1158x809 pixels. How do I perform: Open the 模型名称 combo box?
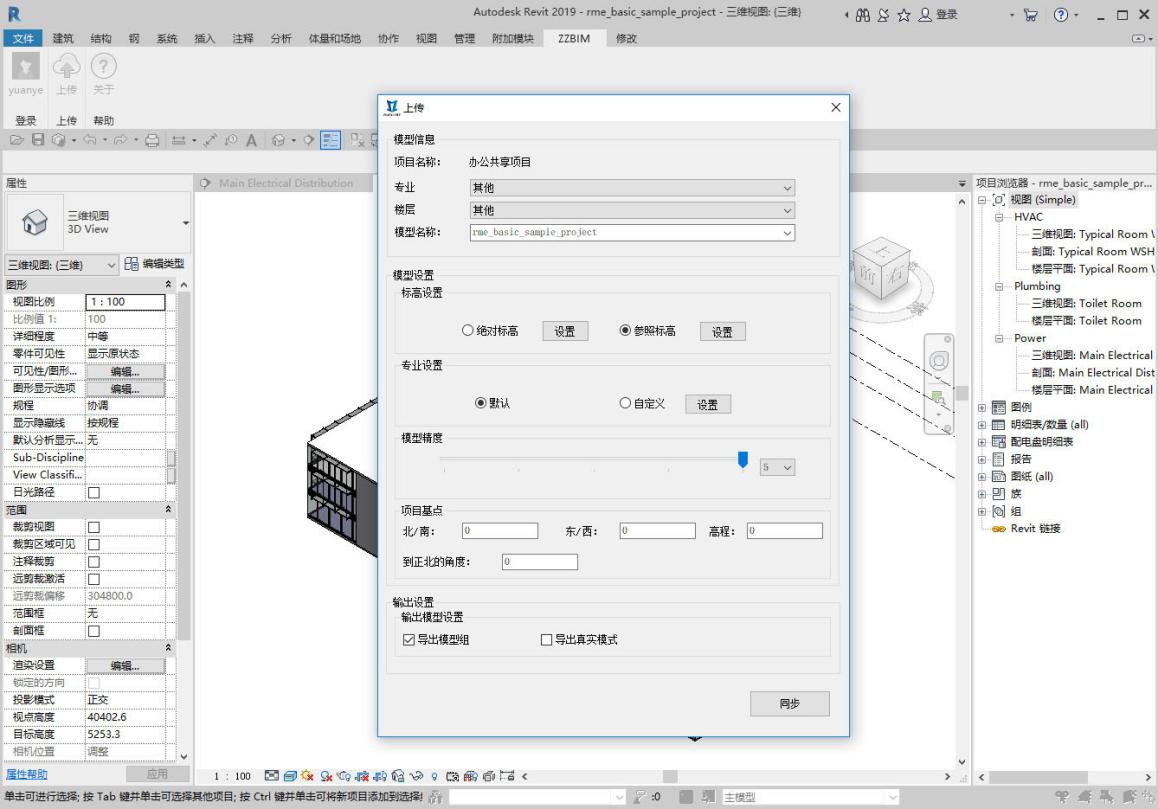pyautogui.click(x=632, y=233)
